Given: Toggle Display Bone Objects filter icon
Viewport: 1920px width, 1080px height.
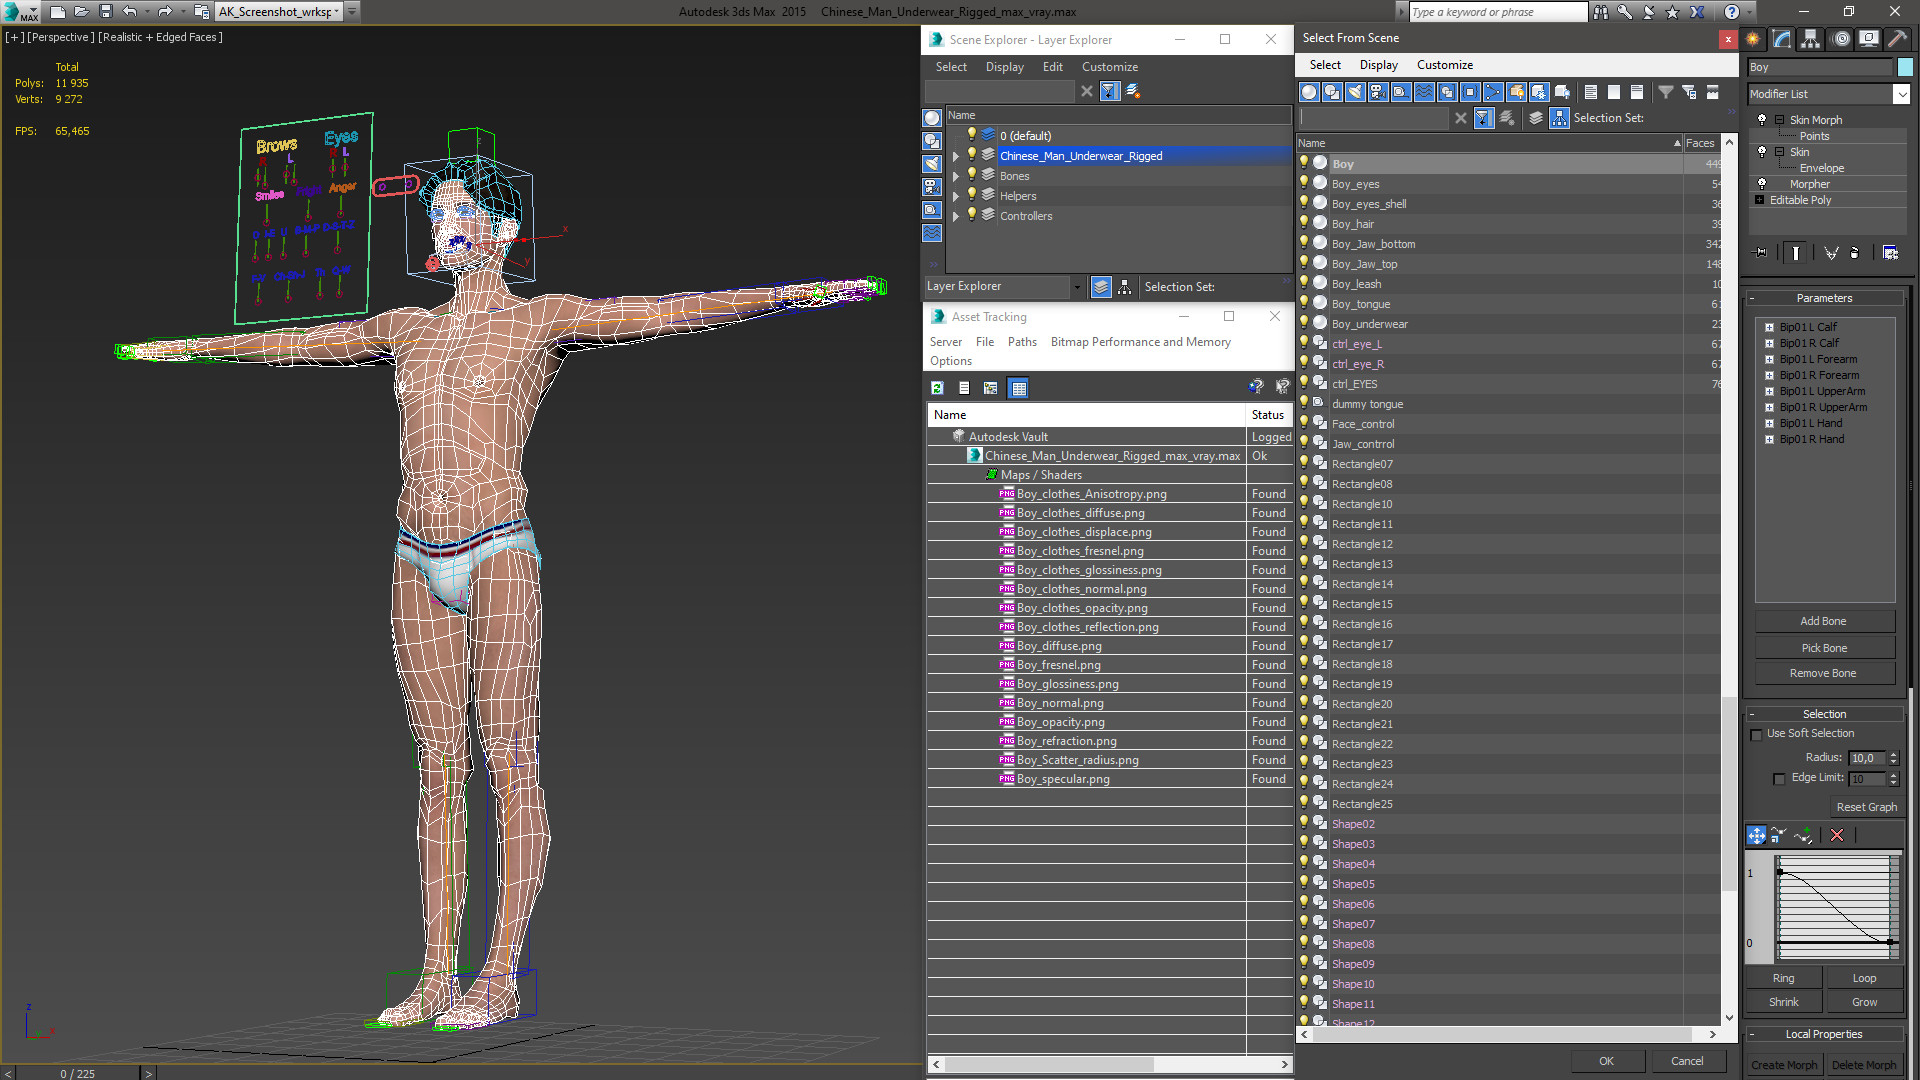Looking at the screenshot, I should (x=1493, y=92).
